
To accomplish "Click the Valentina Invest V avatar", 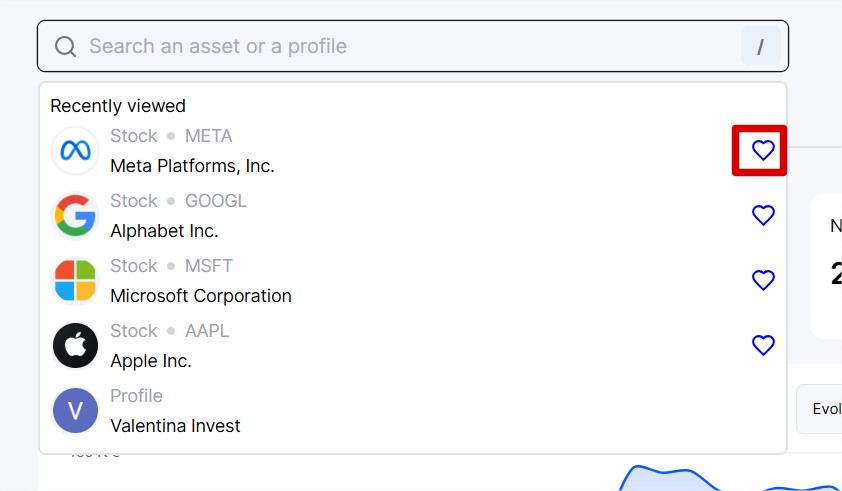I will click(x=75, y=411).
